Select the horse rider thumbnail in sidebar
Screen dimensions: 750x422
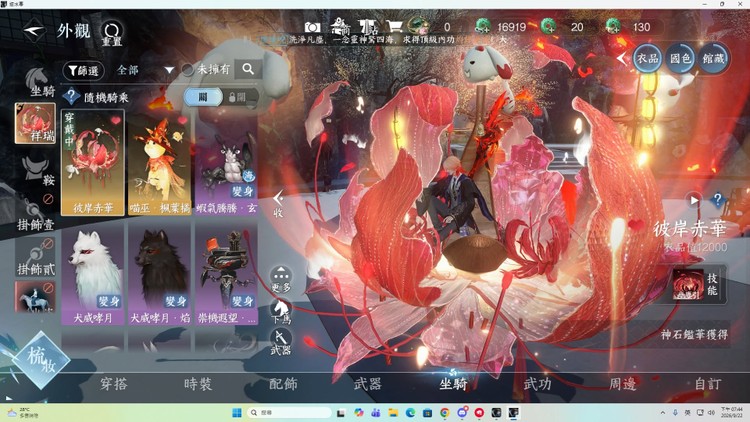pos(35,297)
